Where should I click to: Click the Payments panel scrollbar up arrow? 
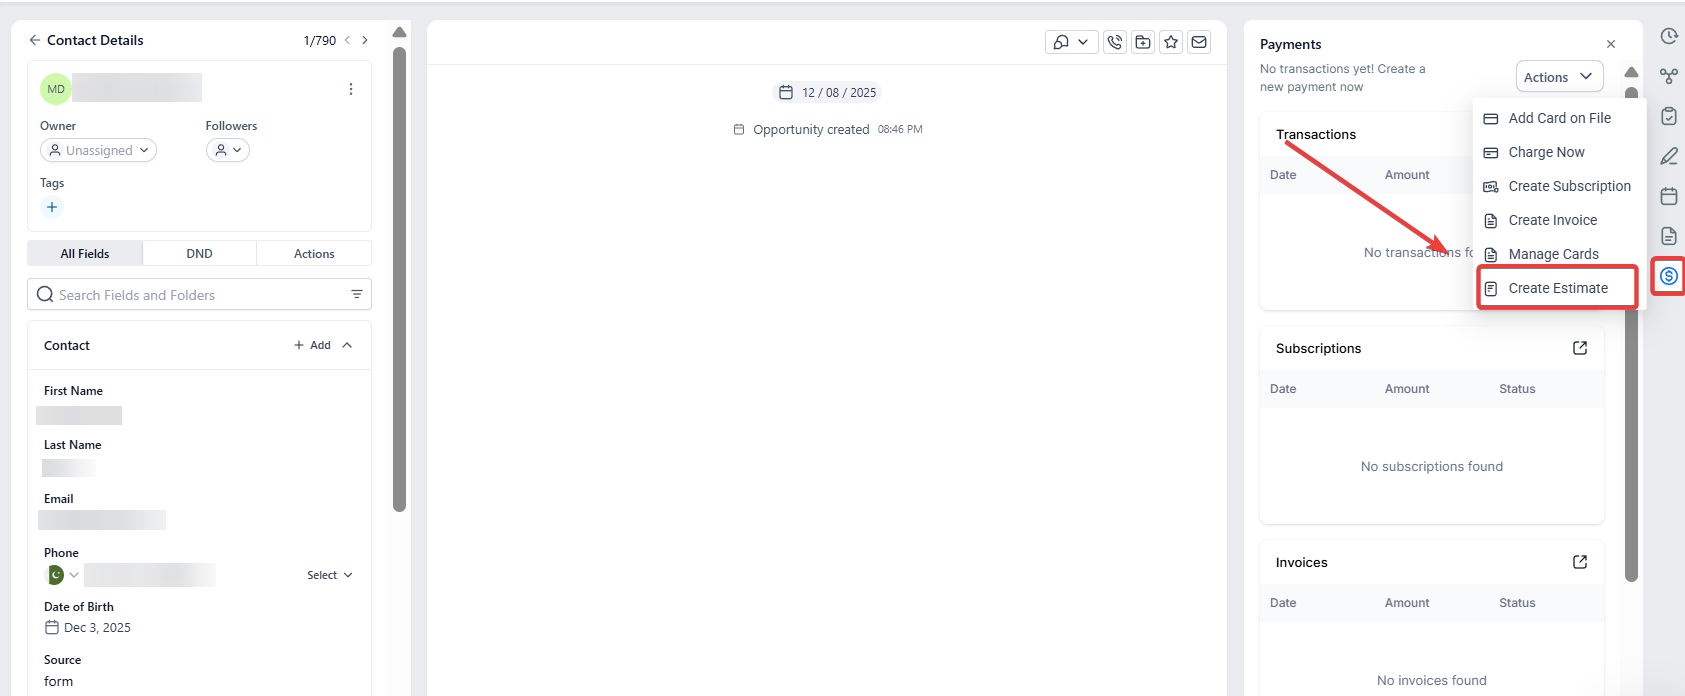tap(1631, 72)
